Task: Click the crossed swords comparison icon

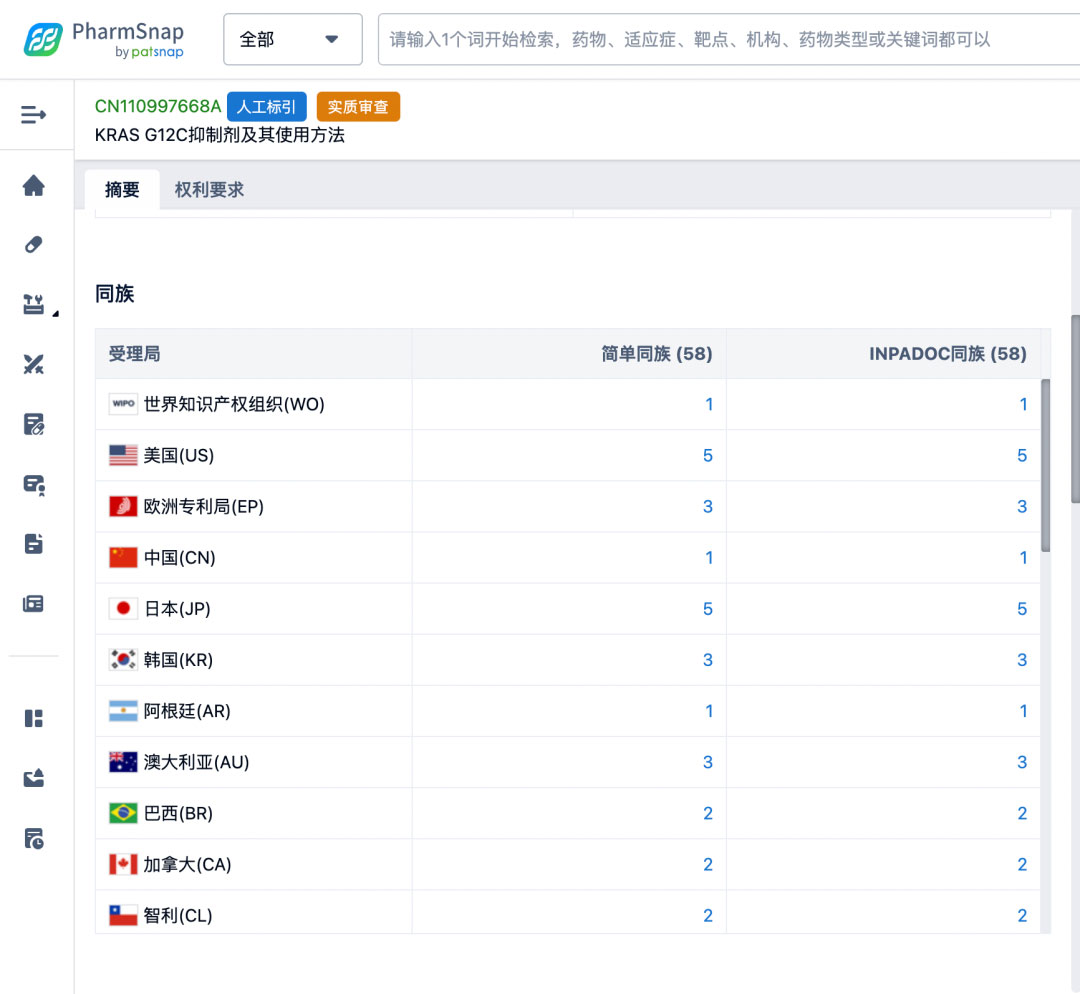Action: pyautogui.click(x=34, y=364)
